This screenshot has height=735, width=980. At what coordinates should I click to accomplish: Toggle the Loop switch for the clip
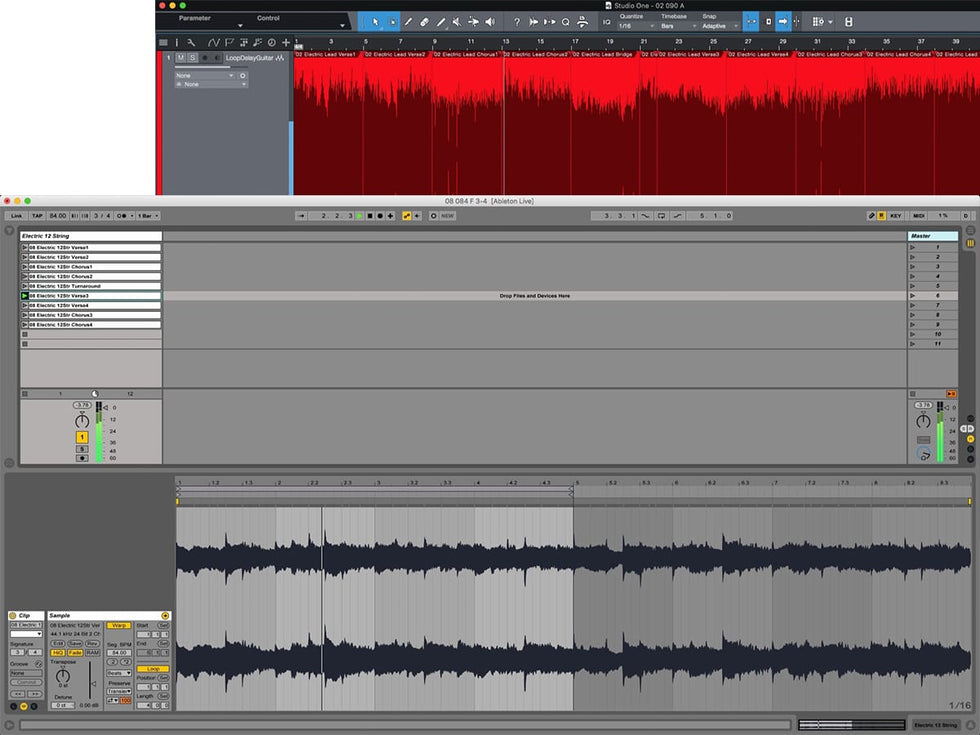tap(152, 668)
